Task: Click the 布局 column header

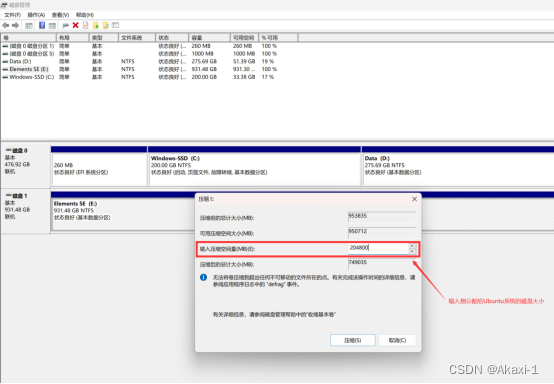Action: click(x=72, y=38)
